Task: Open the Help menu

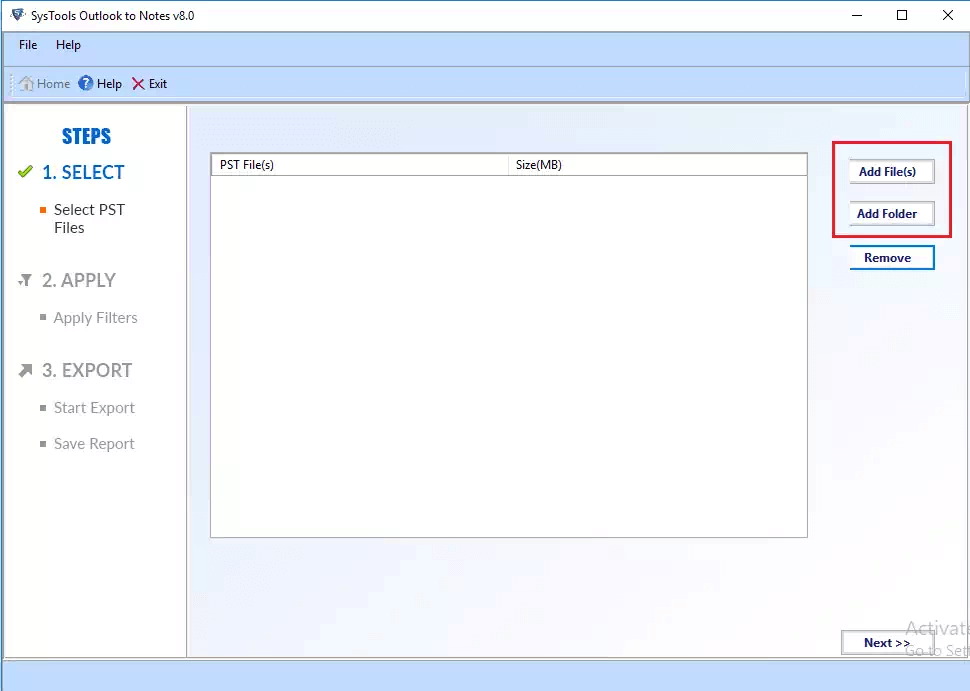Action: (68, 45)
